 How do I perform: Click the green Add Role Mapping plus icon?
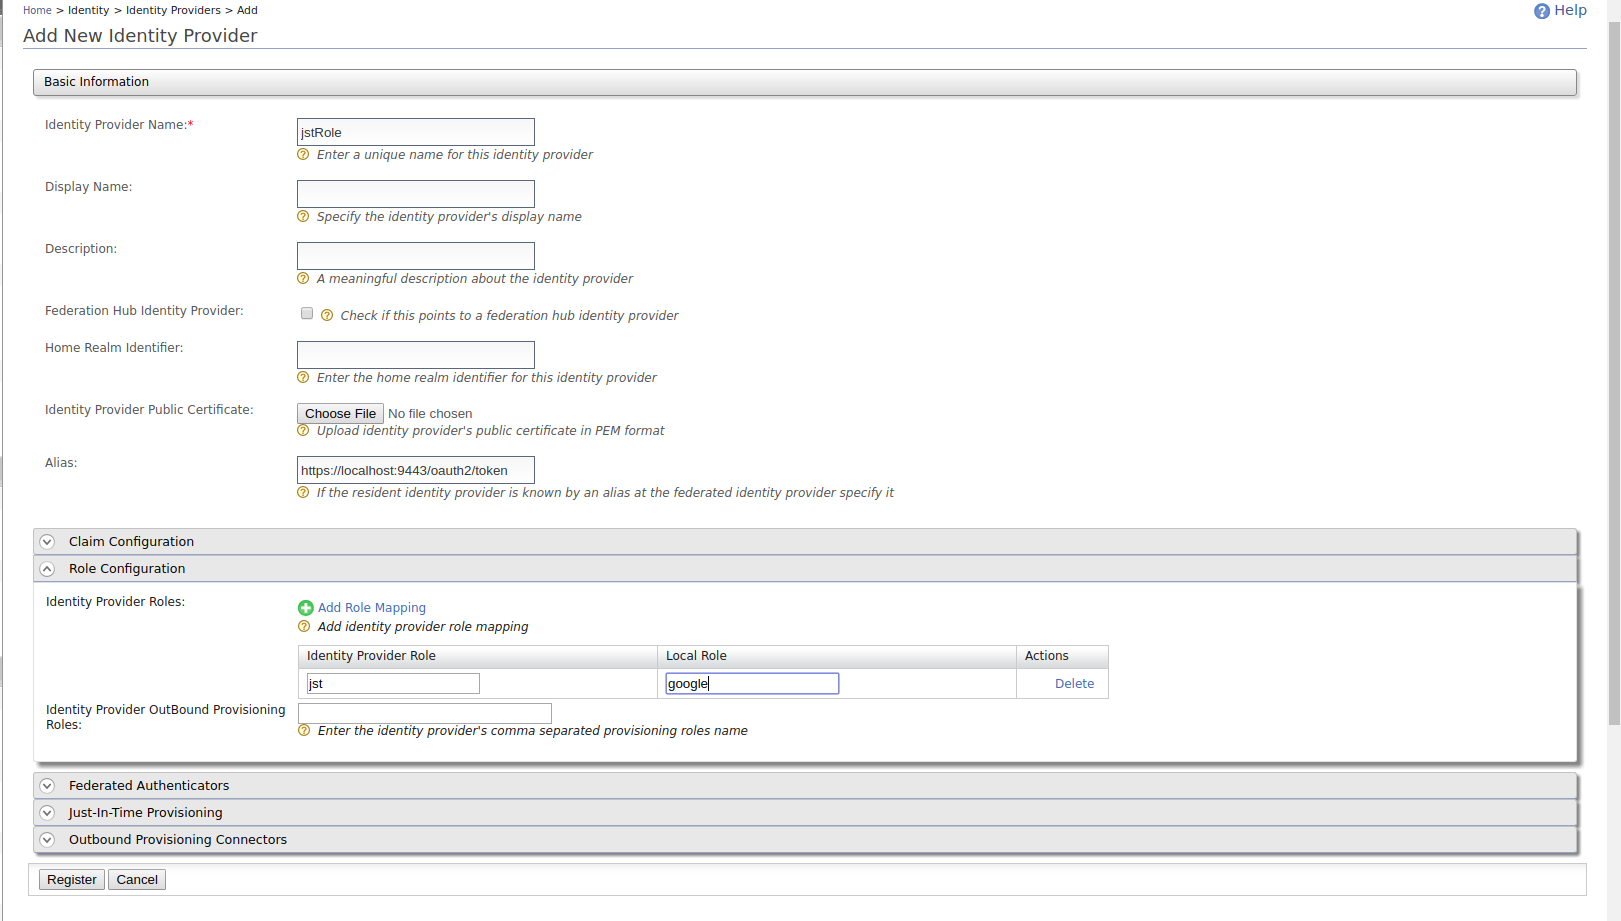pos(306,608)
